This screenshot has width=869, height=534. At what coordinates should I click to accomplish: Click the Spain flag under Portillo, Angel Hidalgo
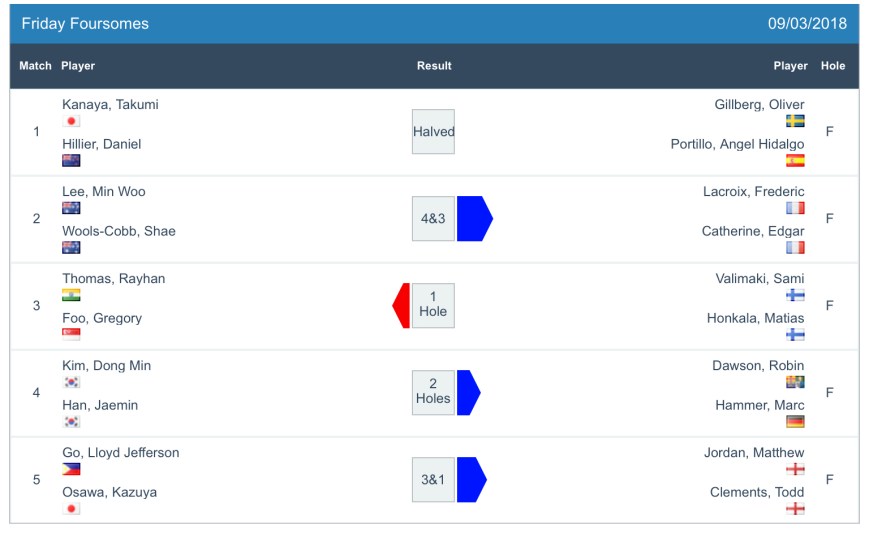click(x=795, y=160)
